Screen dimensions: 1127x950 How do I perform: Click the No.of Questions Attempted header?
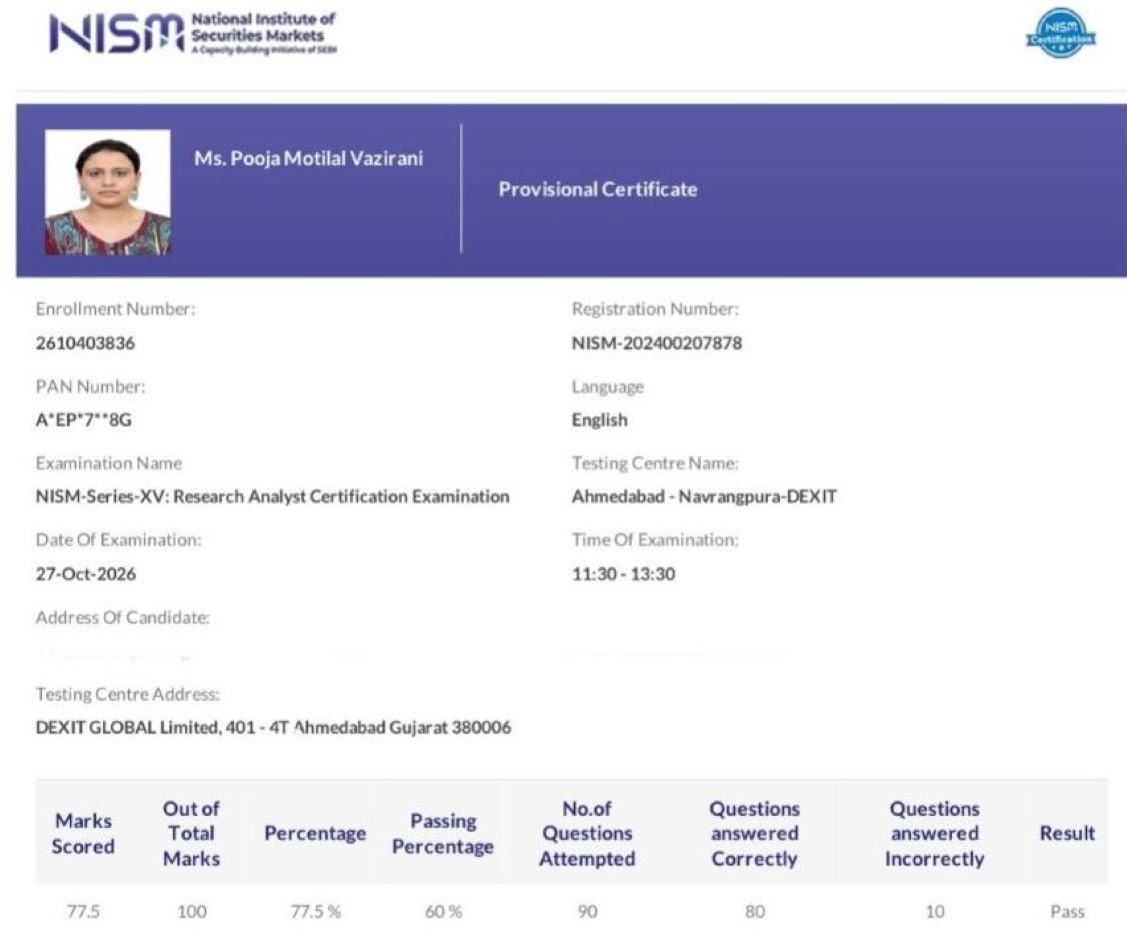[x=587, y=834]
